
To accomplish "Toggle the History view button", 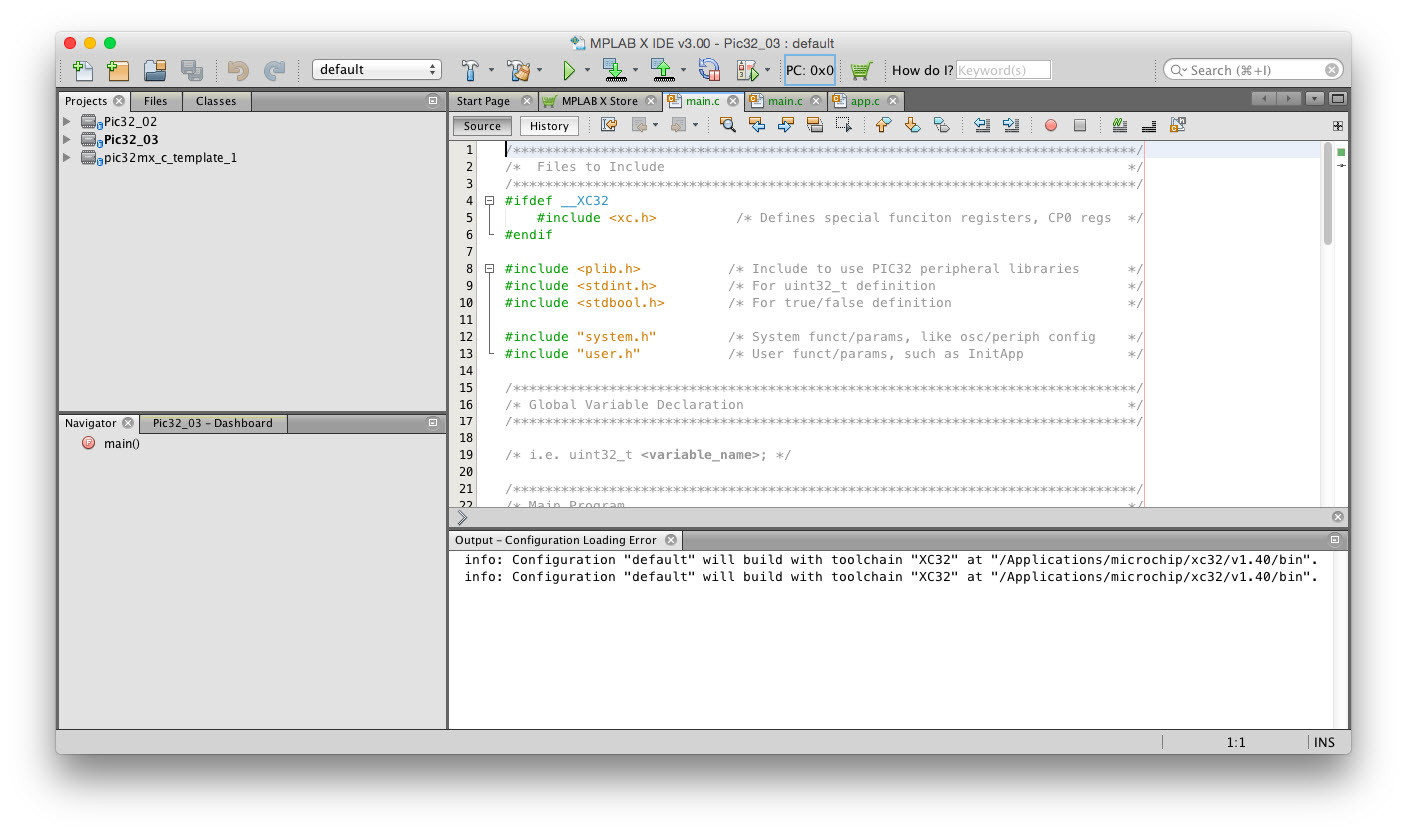I will [549, 126].
